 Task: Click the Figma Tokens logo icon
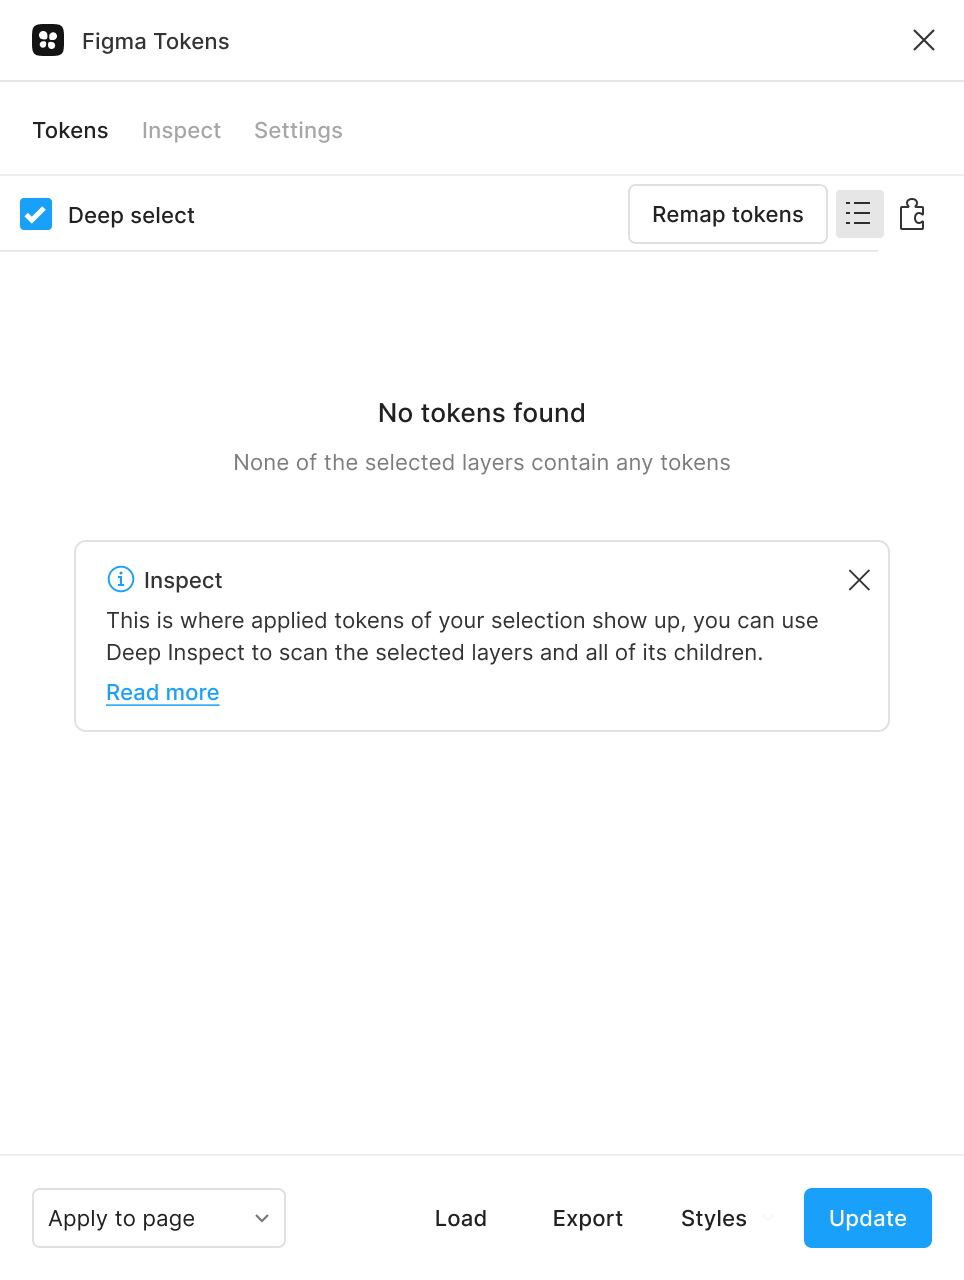(x=48, y=40)
